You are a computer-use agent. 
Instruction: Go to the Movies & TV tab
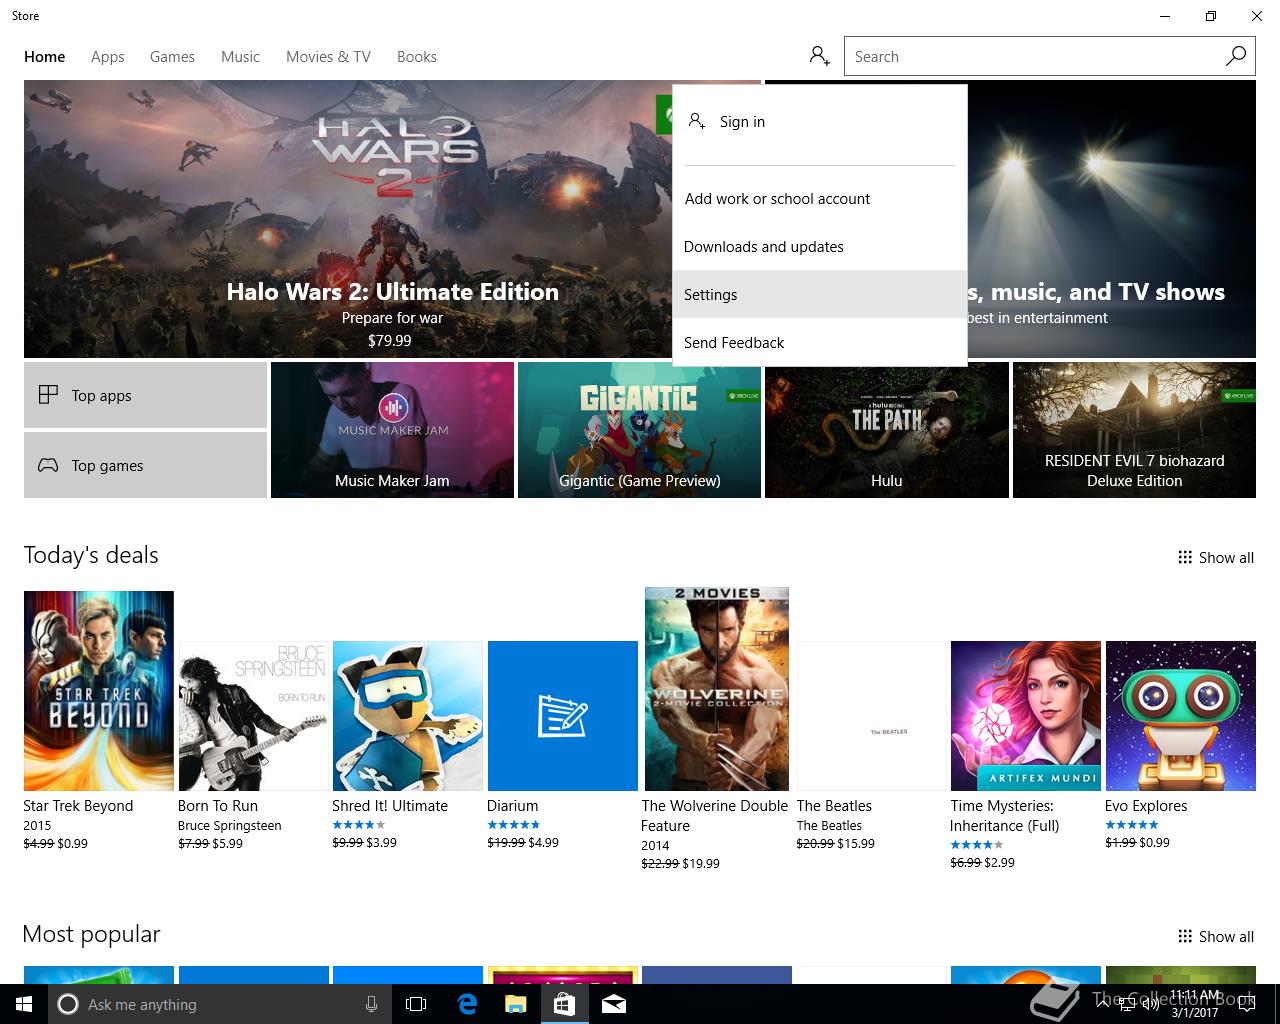click(328, 57)
